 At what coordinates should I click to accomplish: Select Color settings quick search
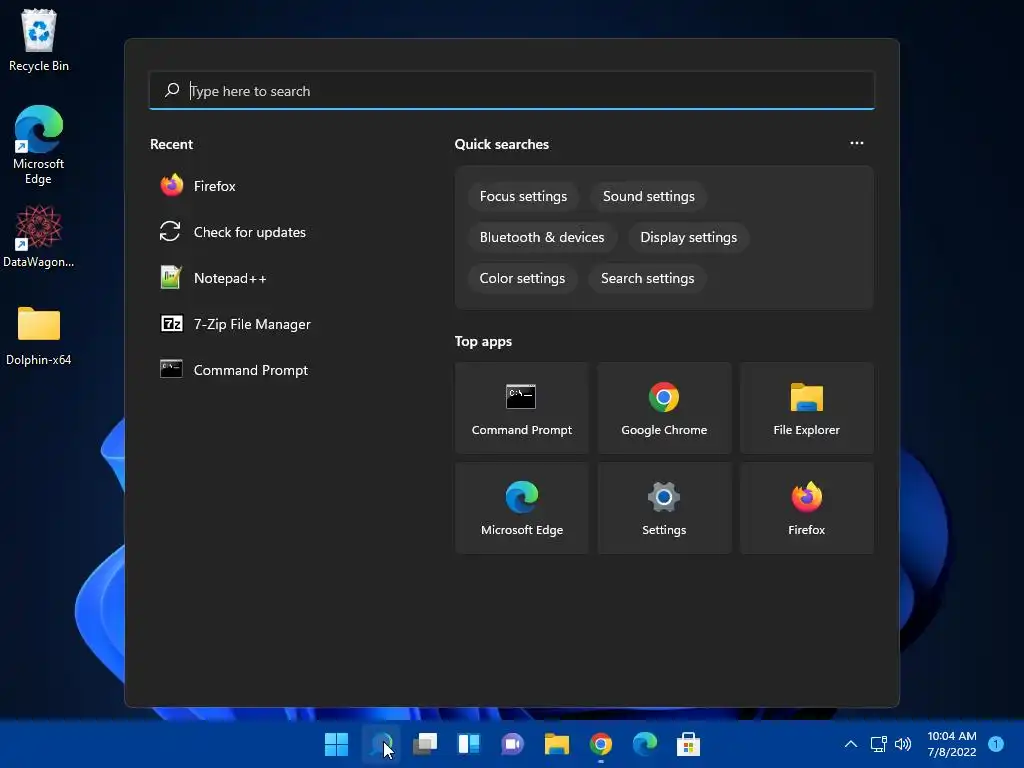[x=522, y=278]
